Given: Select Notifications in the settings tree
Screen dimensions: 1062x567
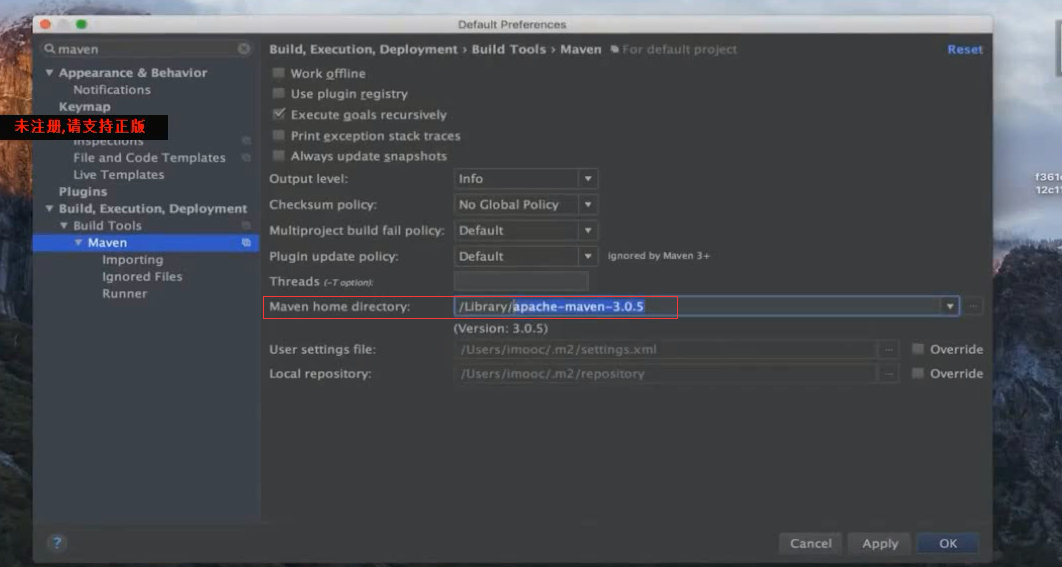Looking at the screenshot, I should point(112,89).
